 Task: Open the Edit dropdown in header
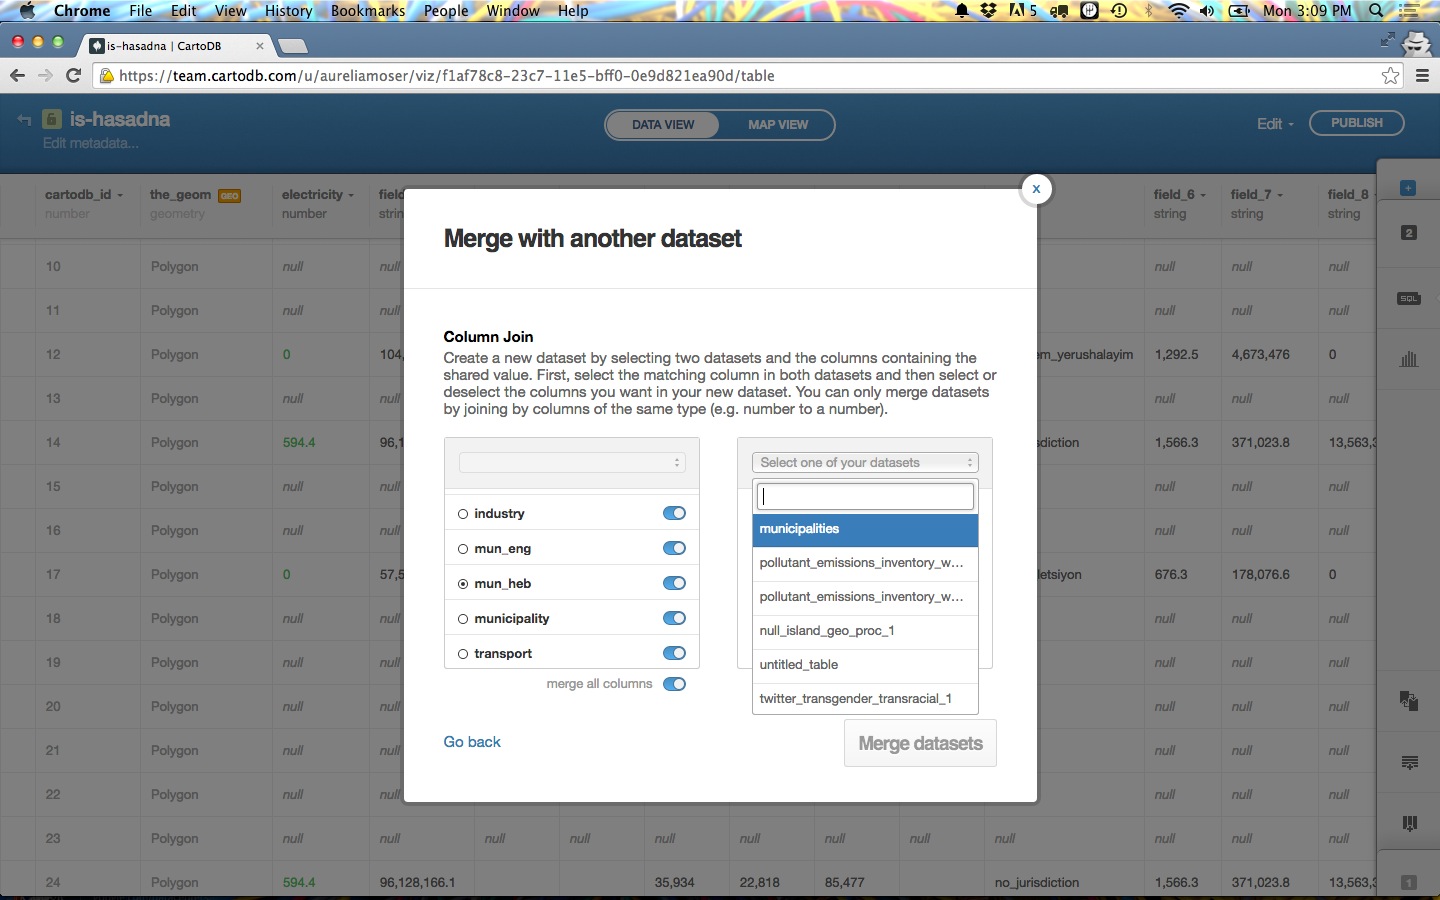1275,124
